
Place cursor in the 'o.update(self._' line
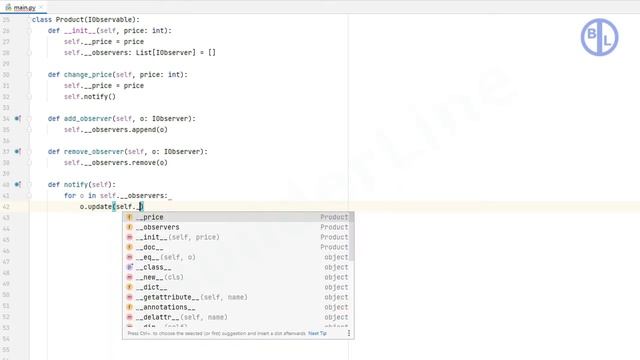click(111, 207)
